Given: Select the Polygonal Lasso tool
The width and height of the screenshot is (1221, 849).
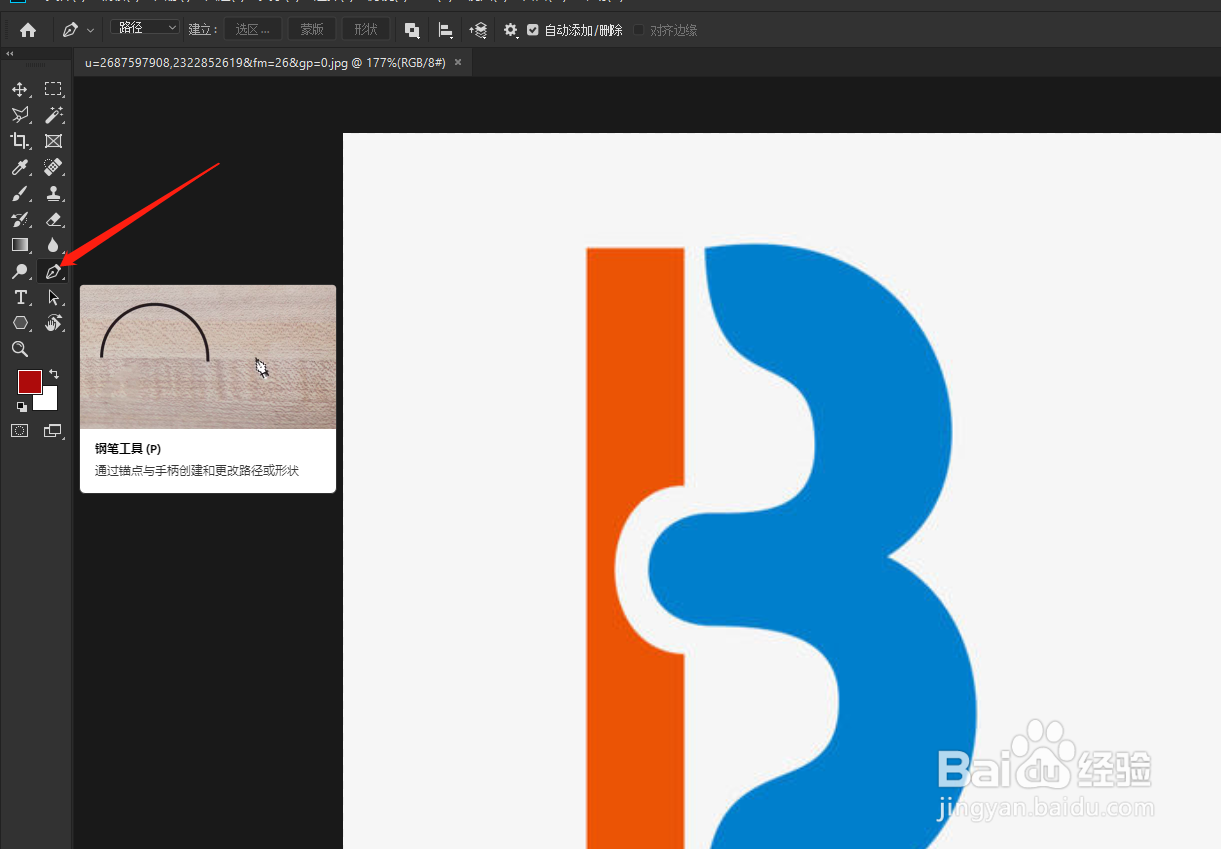Looking at the screenshot, I should (x=19, y=116).
